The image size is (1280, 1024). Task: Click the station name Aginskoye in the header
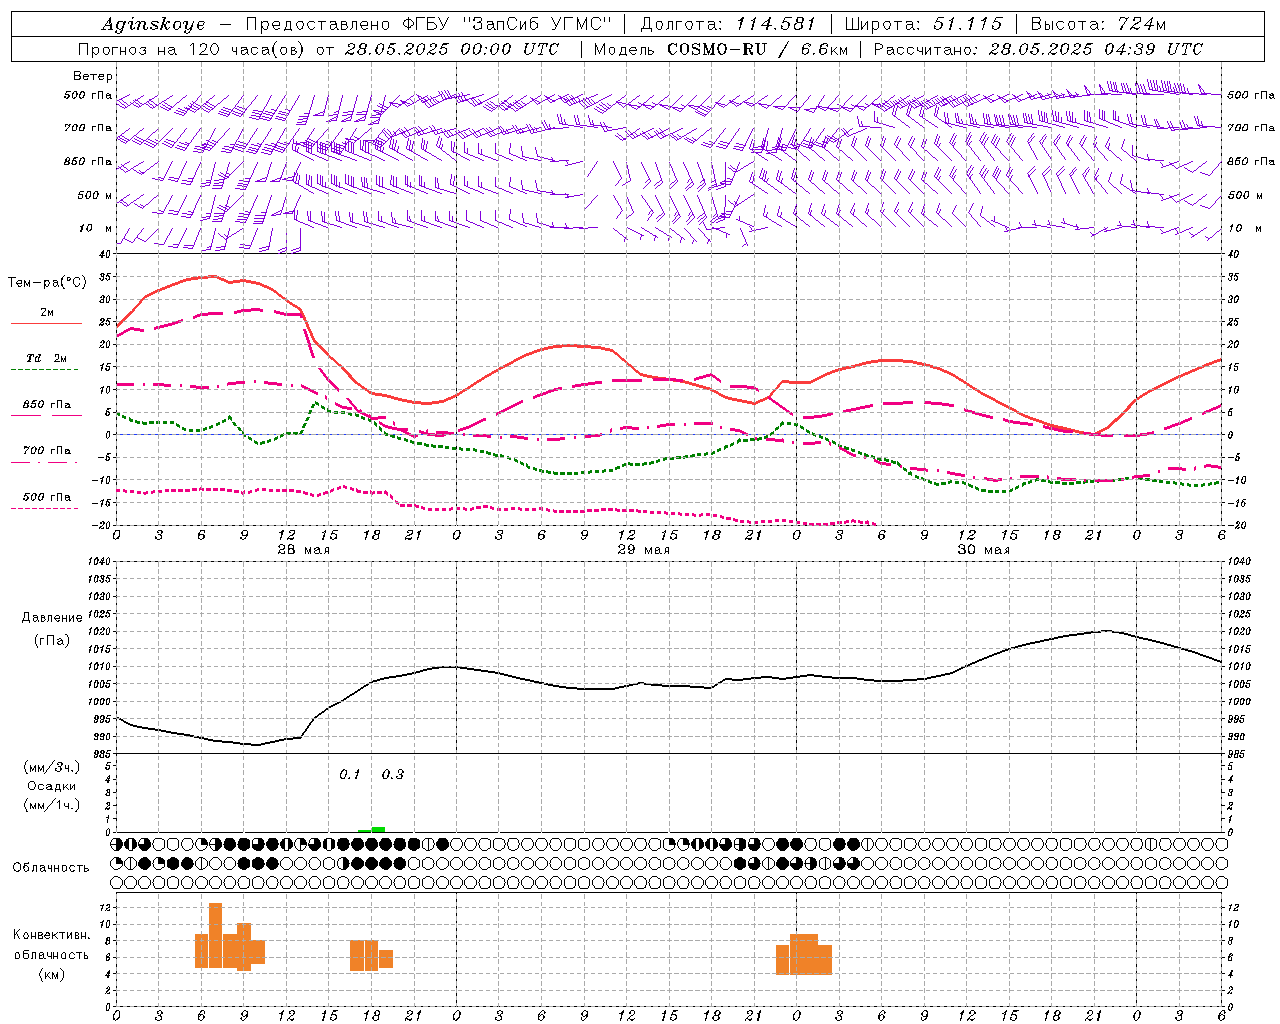[153, 24]
